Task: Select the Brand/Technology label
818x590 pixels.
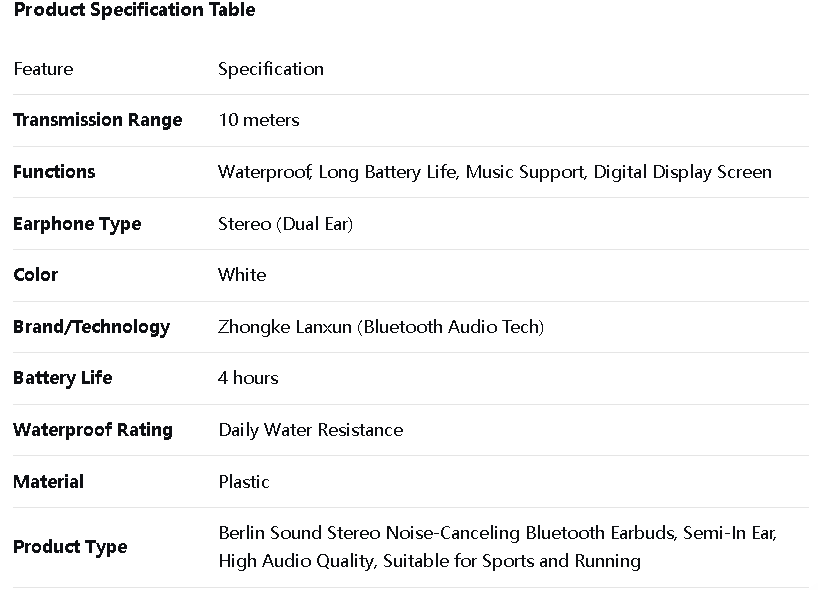Action: [91, 327]
